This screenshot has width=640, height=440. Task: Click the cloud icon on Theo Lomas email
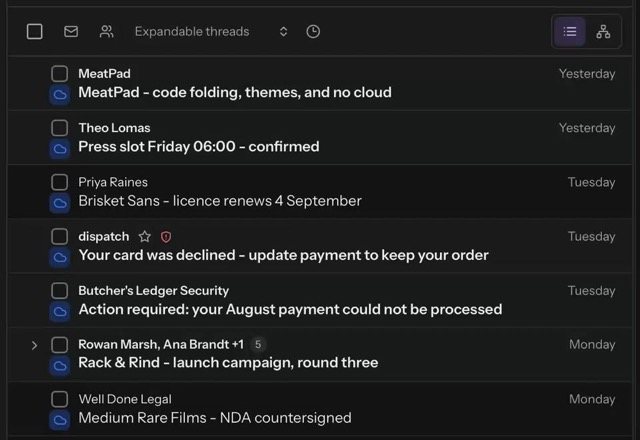[x=60, y=149]
